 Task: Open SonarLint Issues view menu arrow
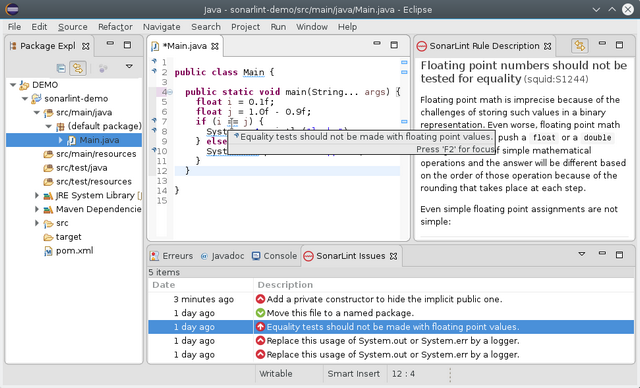[582, 254]
